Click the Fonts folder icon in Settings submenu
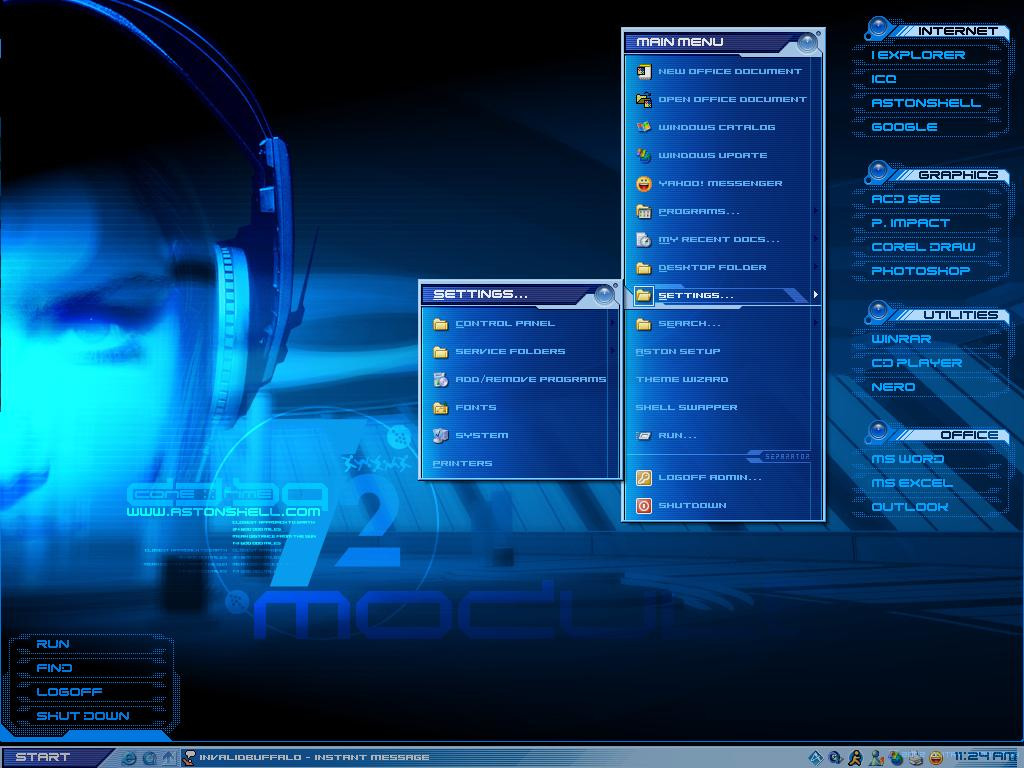Viewport: 1024px width, 768px height. pyautogui.click(x=441, y=408)
